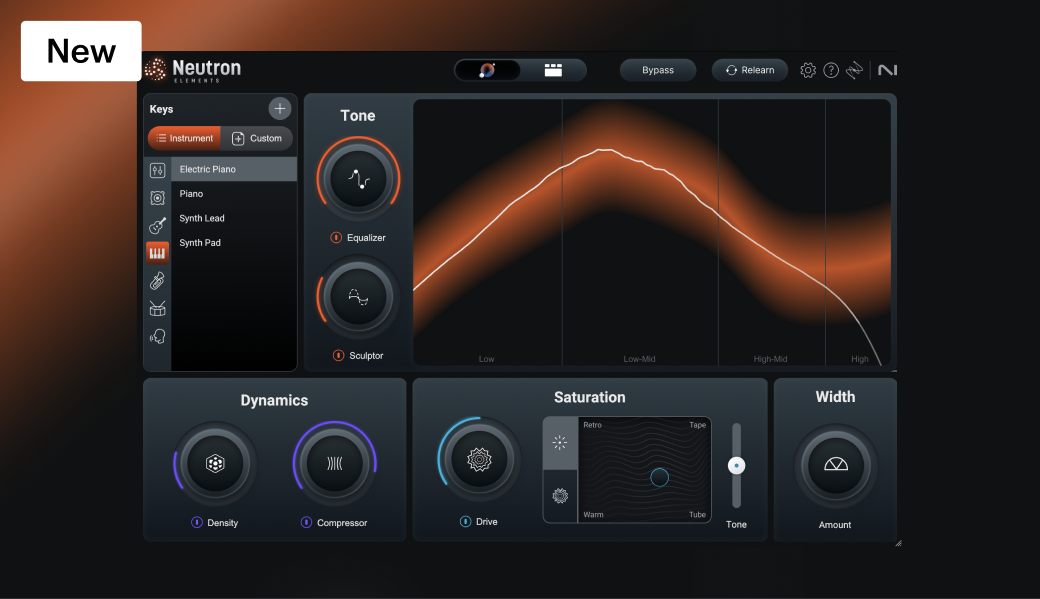The height and width of the screenshot is (599, 1040).
Task: Toggle the Drive power button
Action: (x=466, y=521)
